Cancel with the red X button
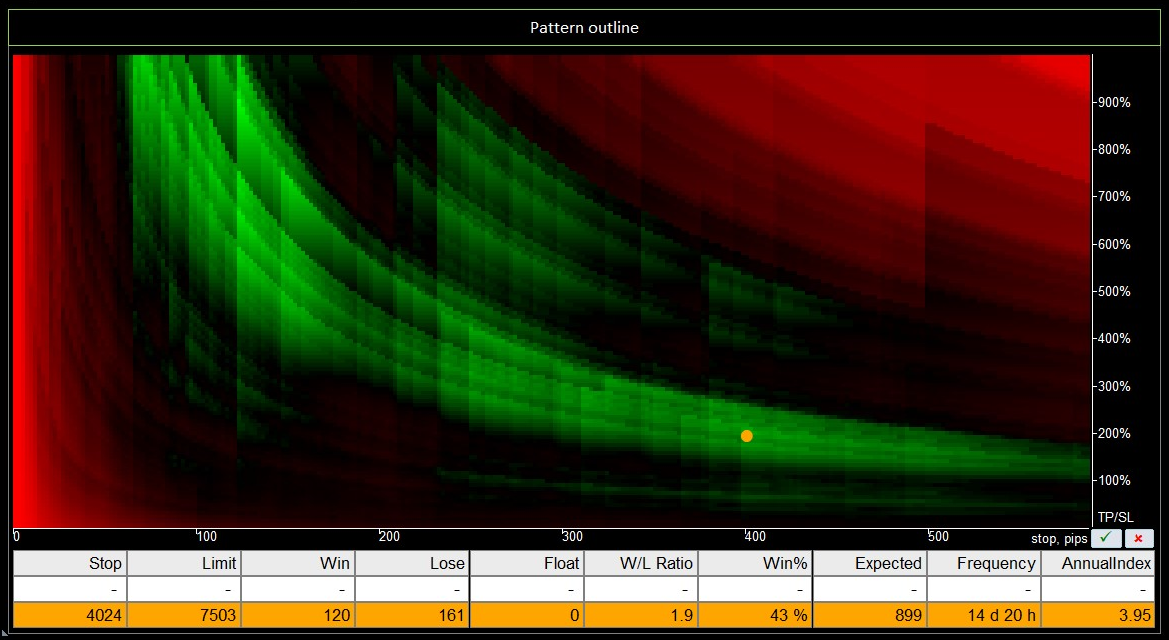 (x=1138, y=538)
